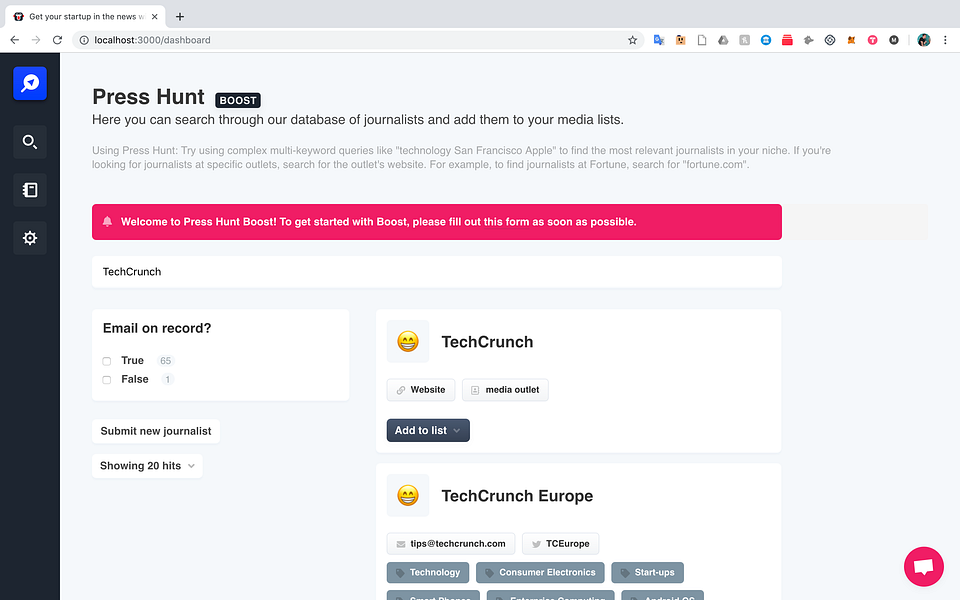The width and height of the screenshot is (960, 600).
Task: Click the media outlet tag
Action: 505,390
